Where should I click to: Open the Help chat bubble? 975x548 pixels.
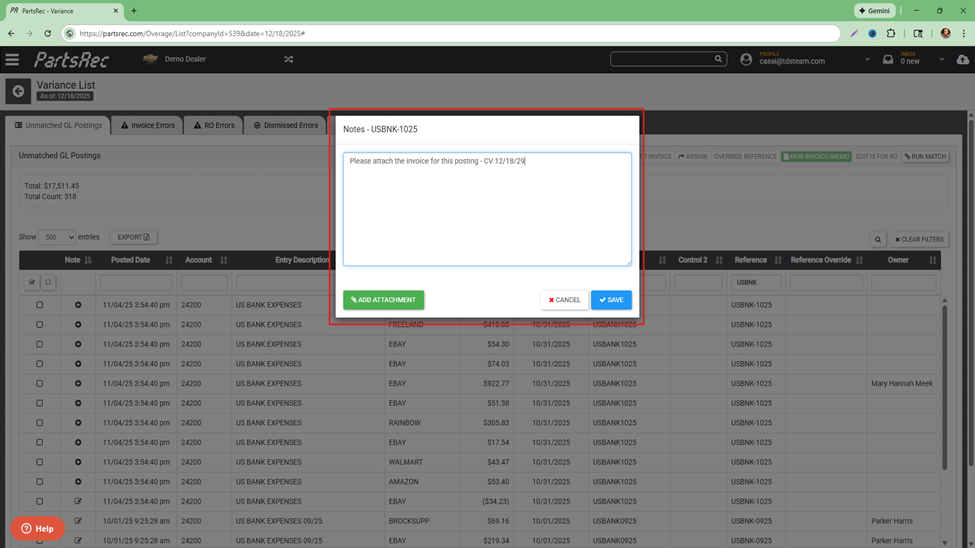click(37, 529)
